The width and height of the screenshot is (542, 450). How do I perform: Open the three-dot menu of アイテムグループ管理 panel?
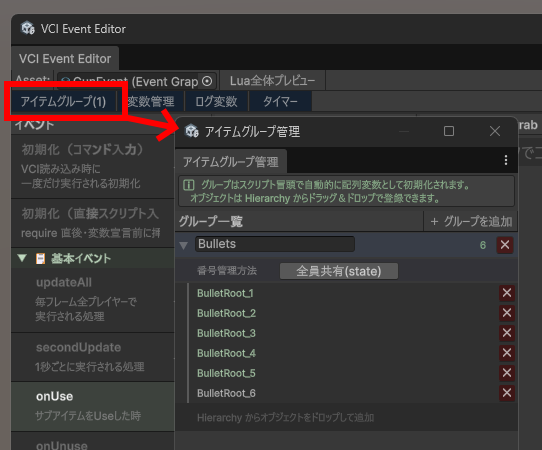coord(506,160)
